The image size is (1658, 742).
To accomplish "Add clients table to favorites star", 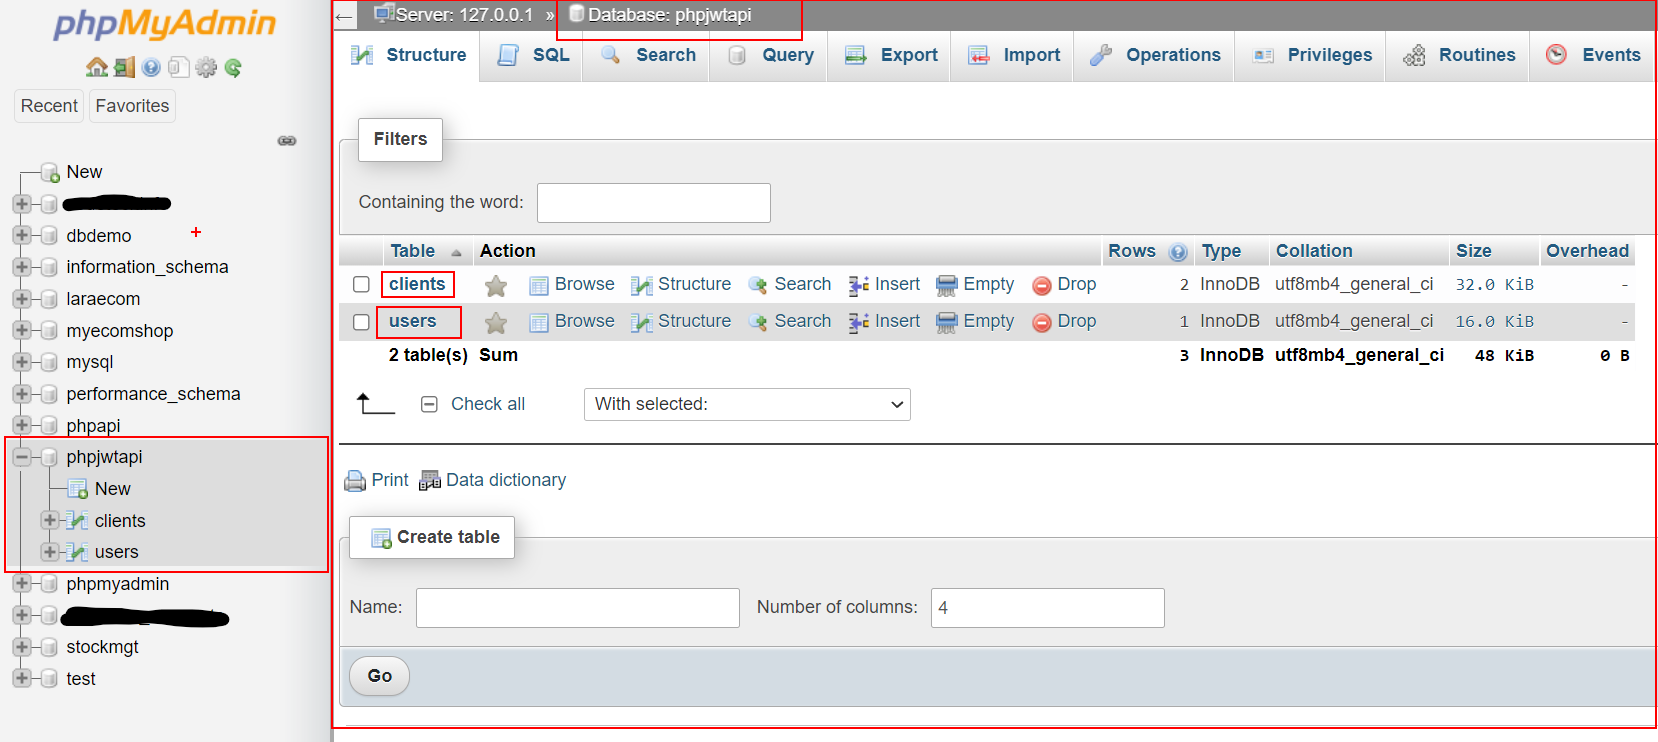I will [x=496, y=286].
